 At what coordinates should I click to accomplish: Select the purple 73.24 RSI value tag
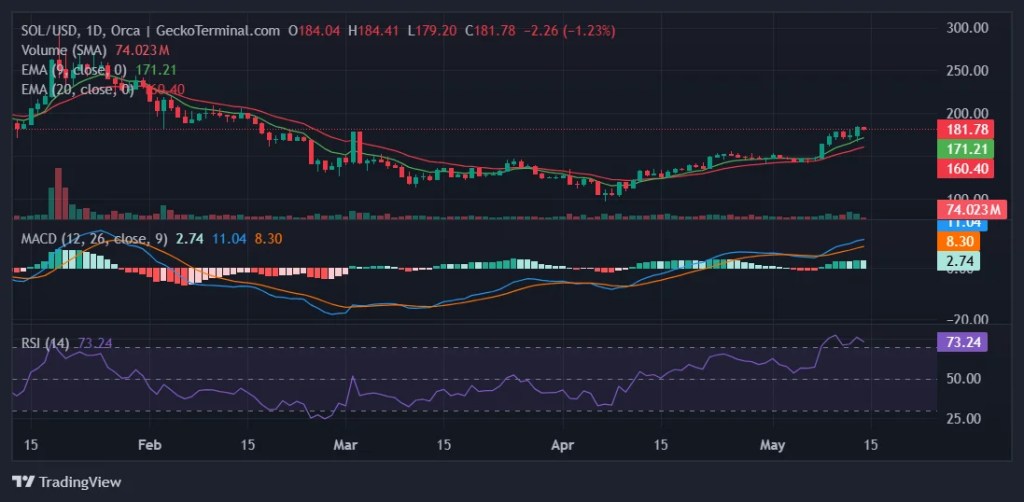point(966,342)
